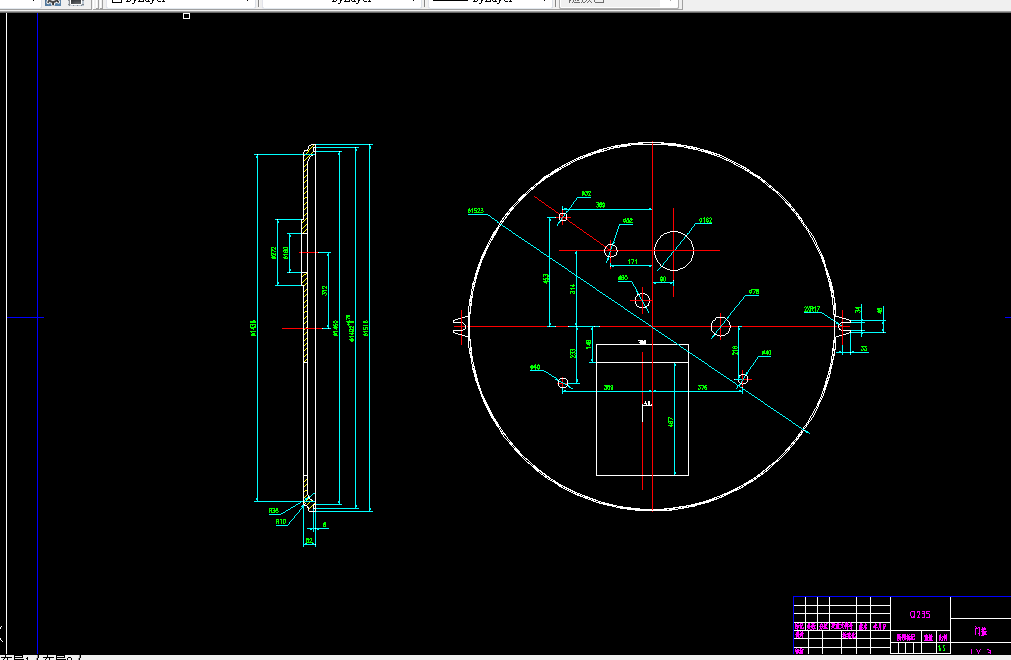Click the small white grip square near the top
Image resolution: width=1011 pixels, height=660 pixels.
tap(186, 15)
